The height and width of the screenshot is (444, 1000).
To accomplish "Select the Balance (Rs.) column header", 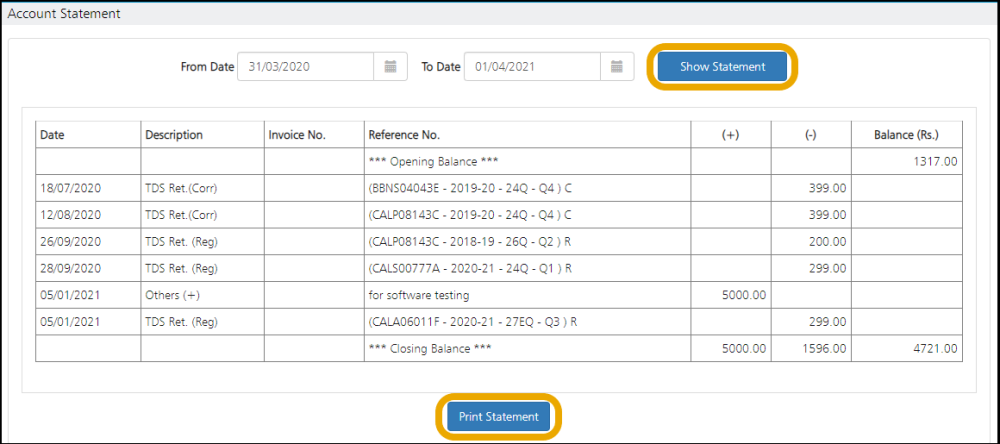I will [906, 135].
